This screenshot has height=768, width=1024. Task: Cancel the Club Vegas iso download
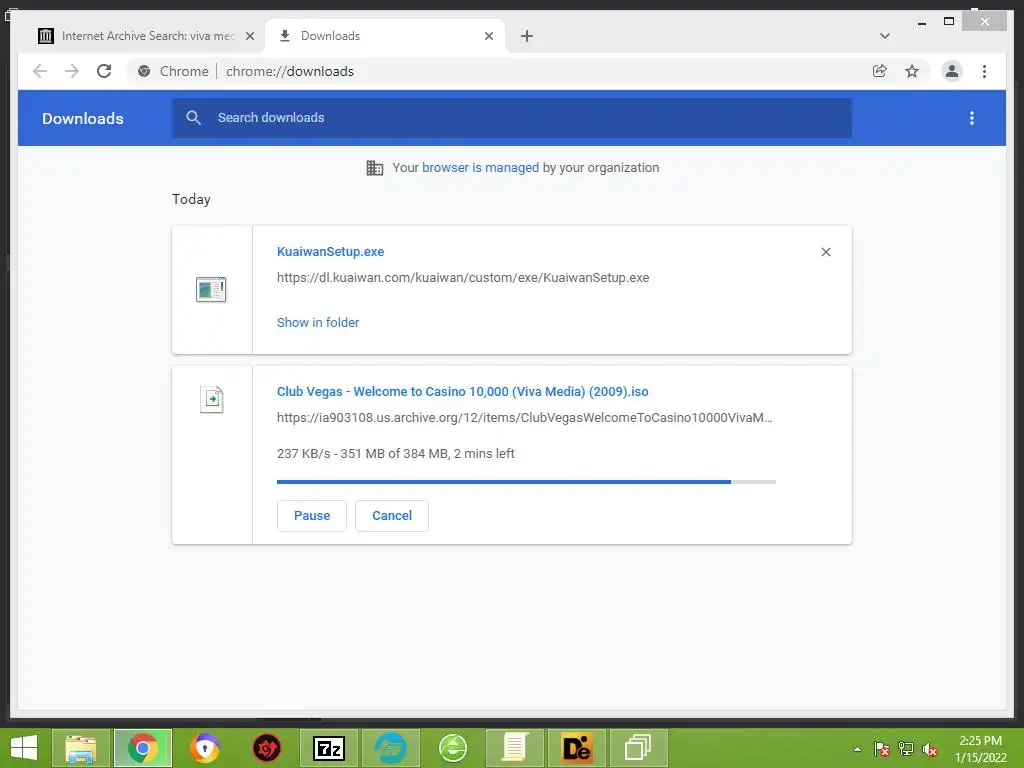pos(392,516)
